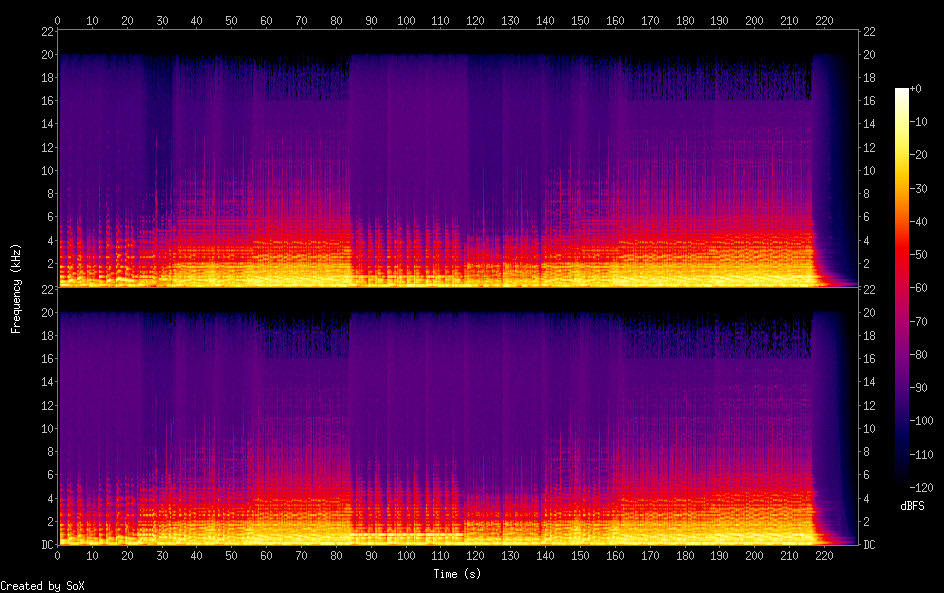
Task: Click the 220 tick on the top time axis
Action: [x=824, y=20]
